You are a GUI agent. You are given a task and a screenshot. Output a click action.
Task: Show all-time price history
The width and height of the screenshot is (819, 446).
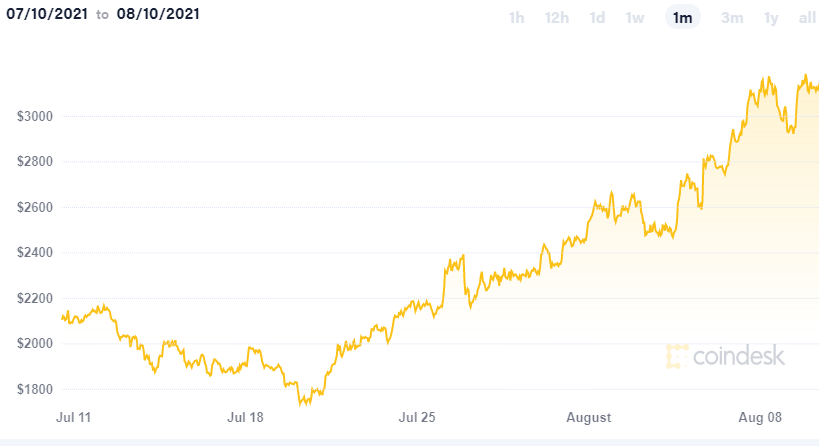coord(807,18)
